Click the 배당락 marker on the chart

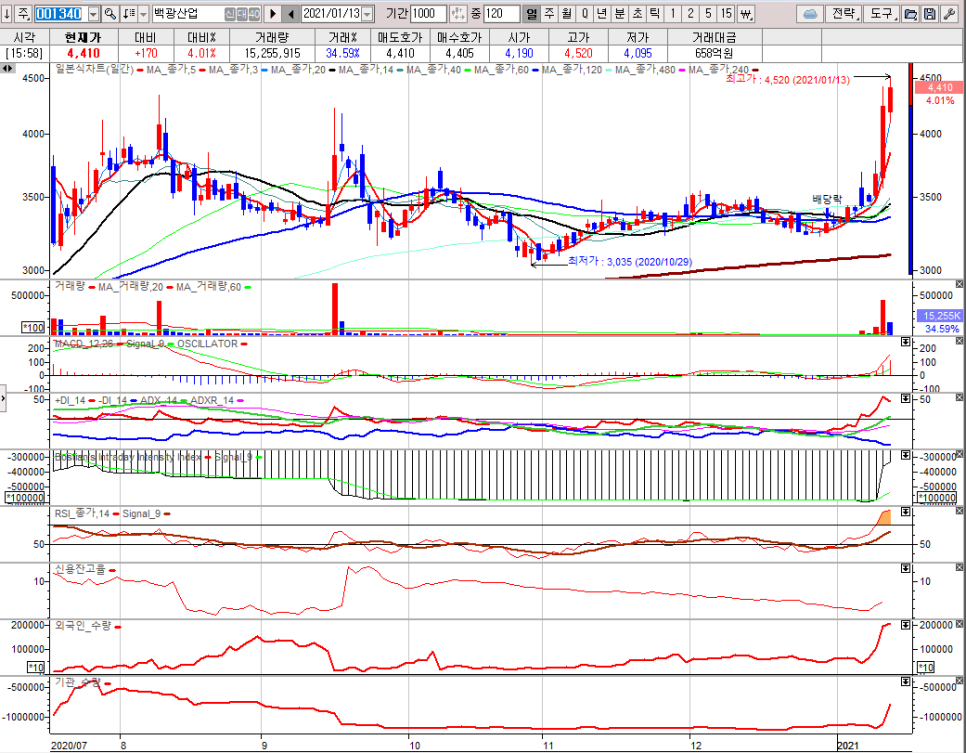click(x=827, y=198)
